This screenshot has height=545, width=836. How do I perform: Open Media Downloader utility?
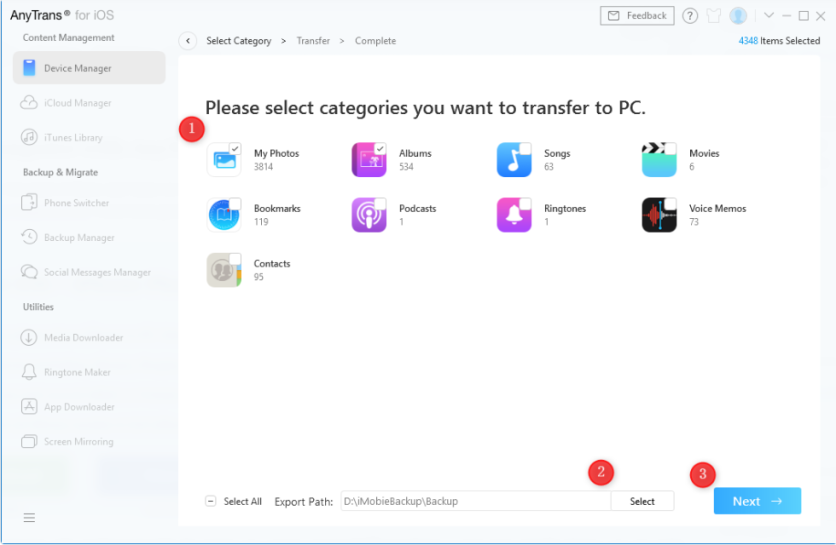[89, 338]
